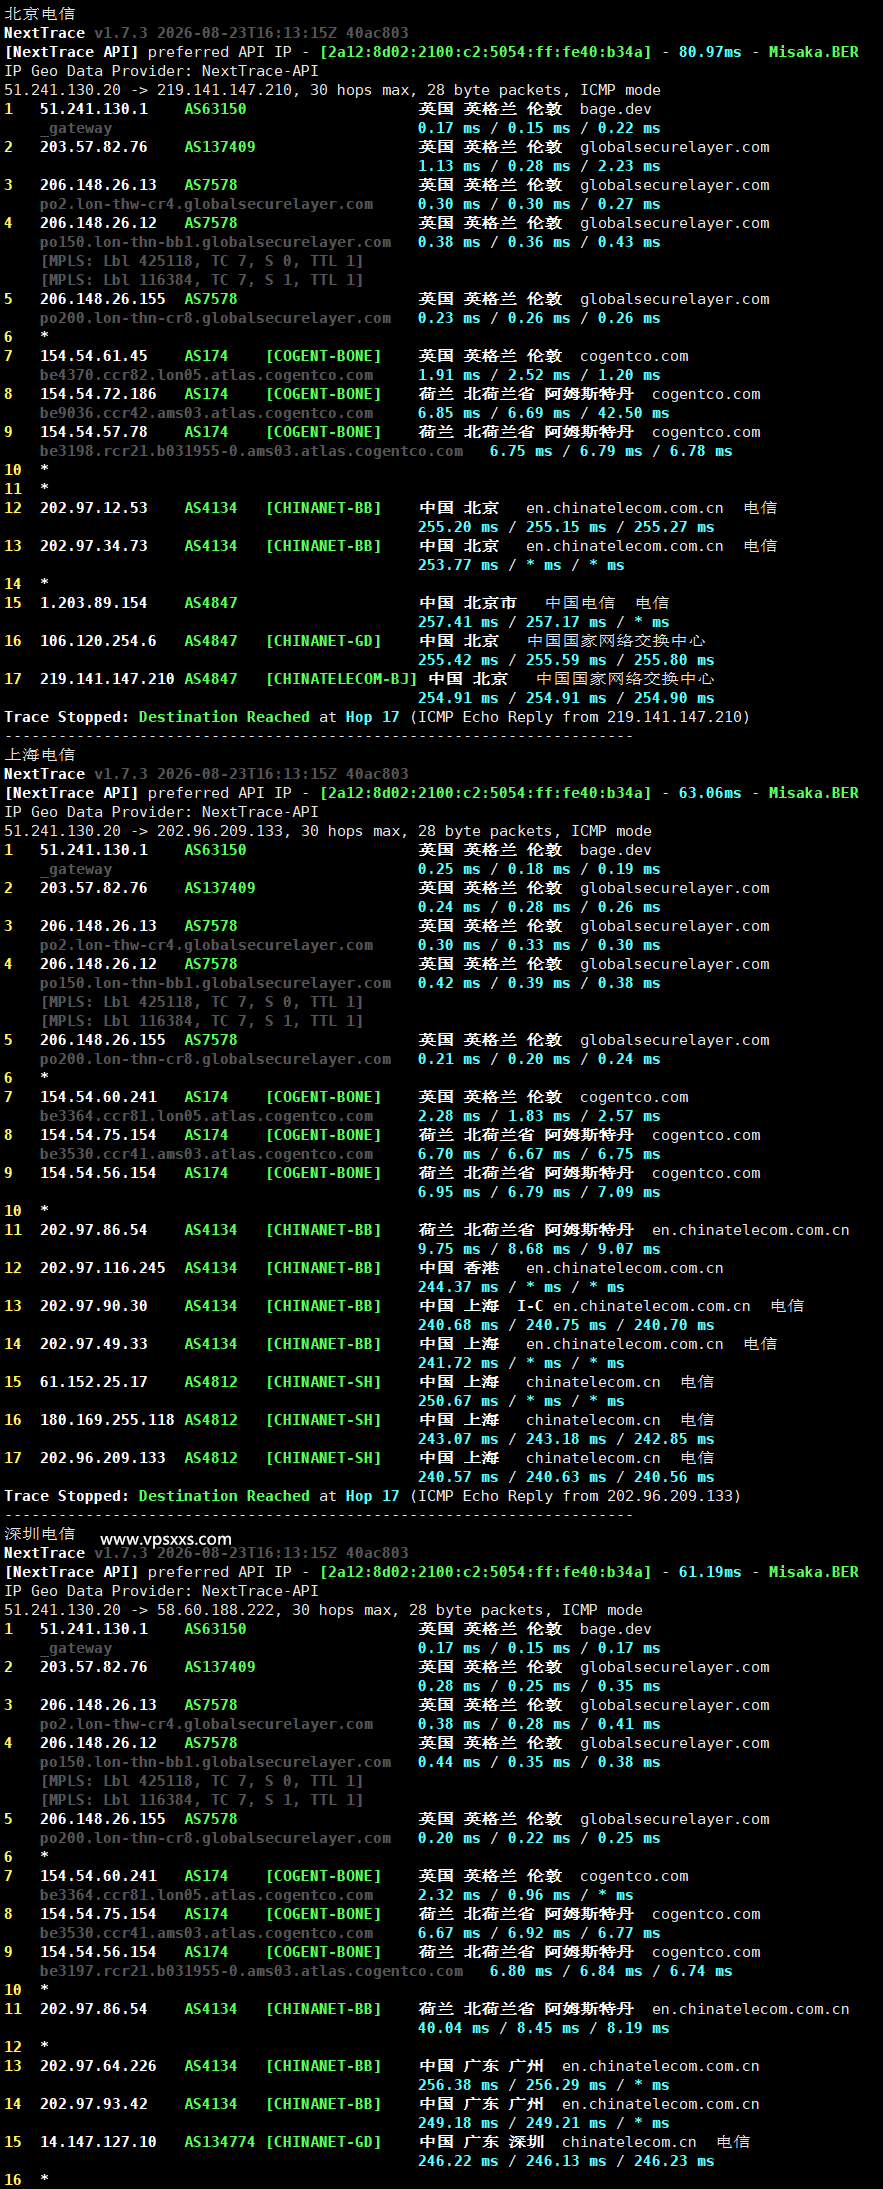Click the 42.50 ms latency value
The width and height of the screenshot is (883, 2189).
(x=633, y=413)
